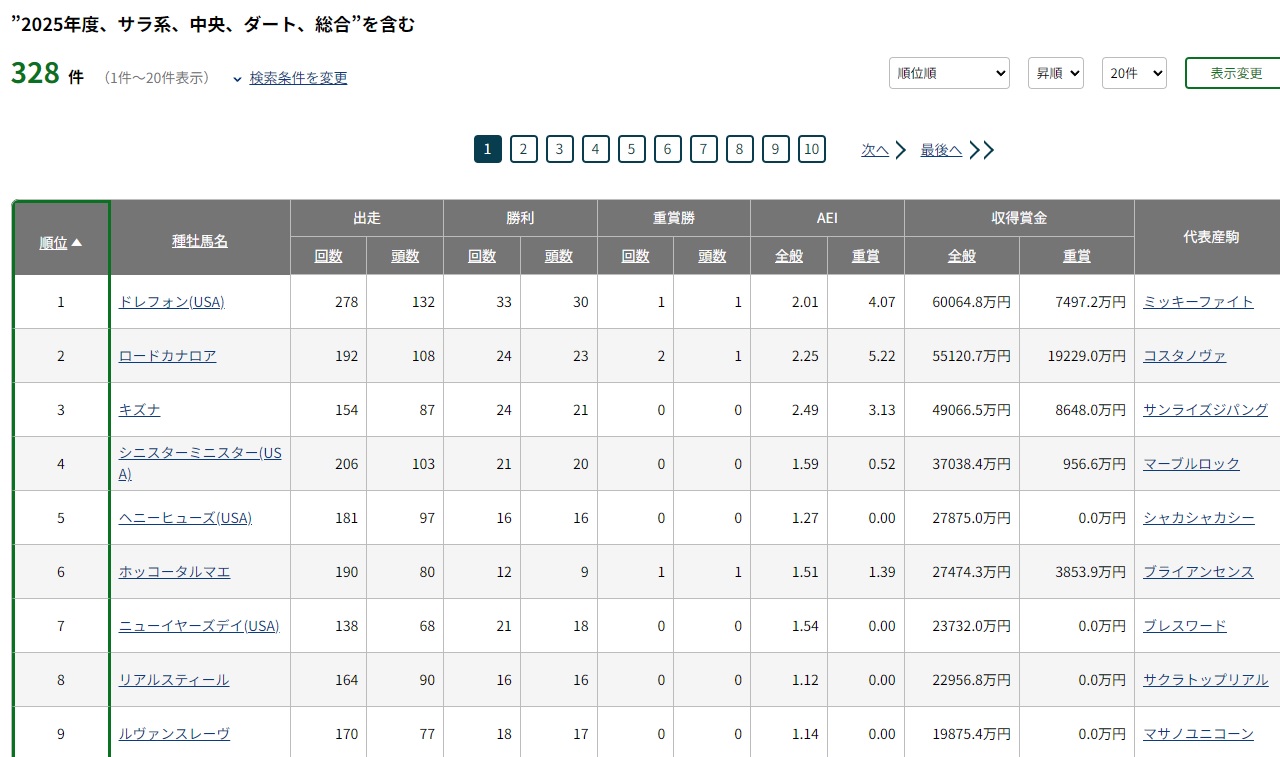This screenshot has width=1280, height=757.
Task: Open the ドレフォン(USA) stallion link
Action: 171,302
